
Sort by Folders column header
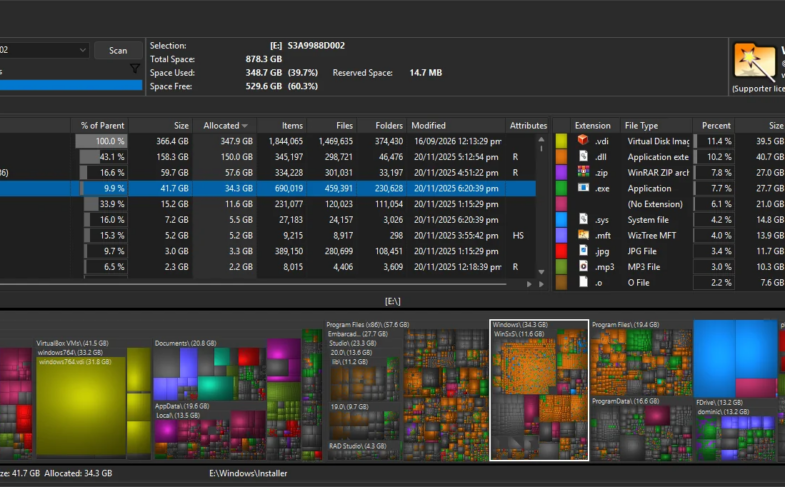click(382, 126)
